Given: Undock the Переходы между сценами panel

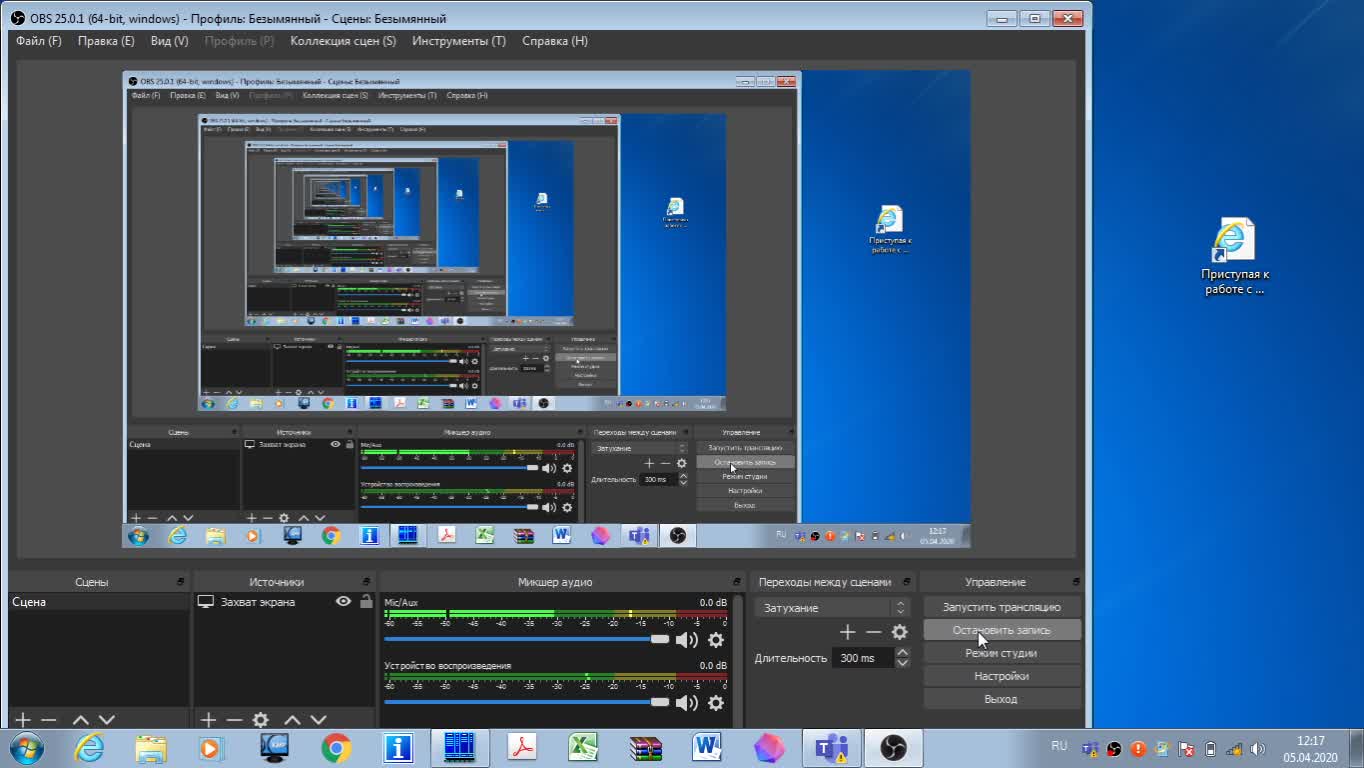Looking at the screenshot, I should [x=907, y=582].
